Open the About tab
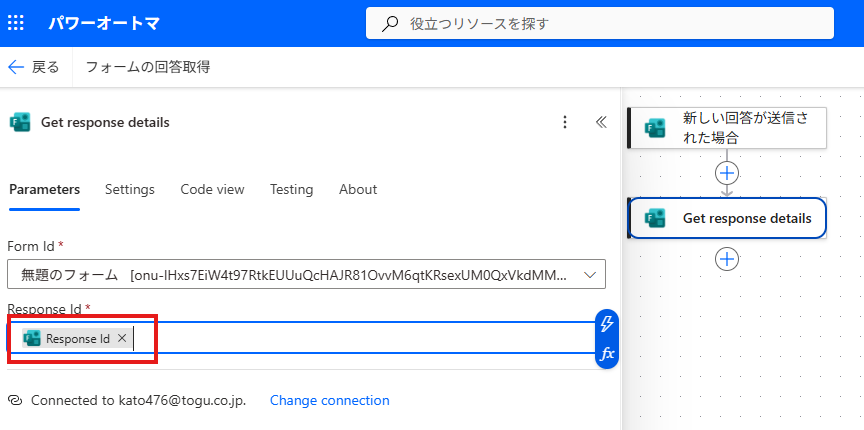Screen dimensions: 864x430 [x=358, y=190]
